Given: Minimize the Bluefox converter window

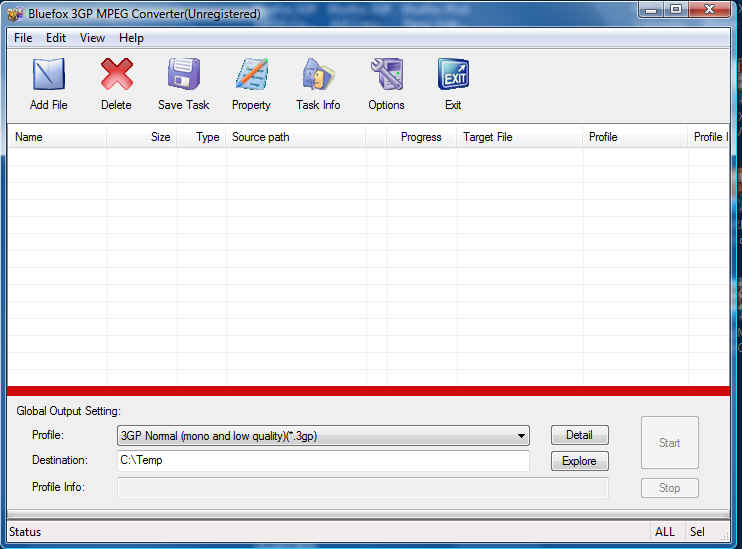Looking at the screenshot, I should coord(652,9).
